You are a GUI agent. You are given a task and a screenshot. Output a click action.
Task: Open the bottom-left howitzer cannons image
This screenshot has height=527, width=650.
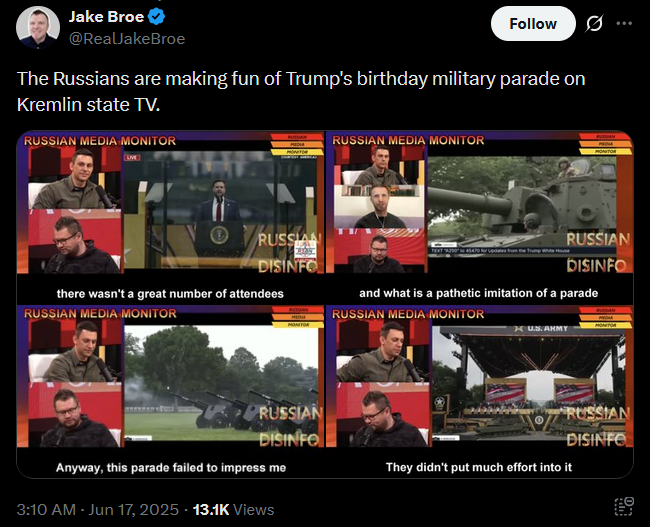171,392
